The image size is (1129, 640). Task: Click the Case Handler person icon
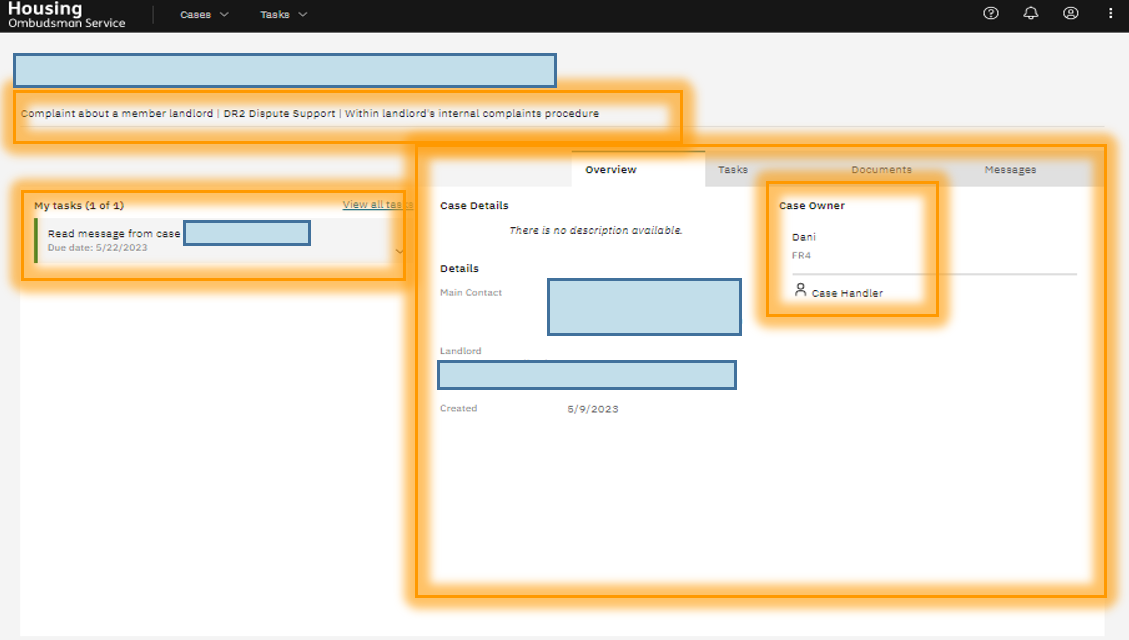pos(800,290)
